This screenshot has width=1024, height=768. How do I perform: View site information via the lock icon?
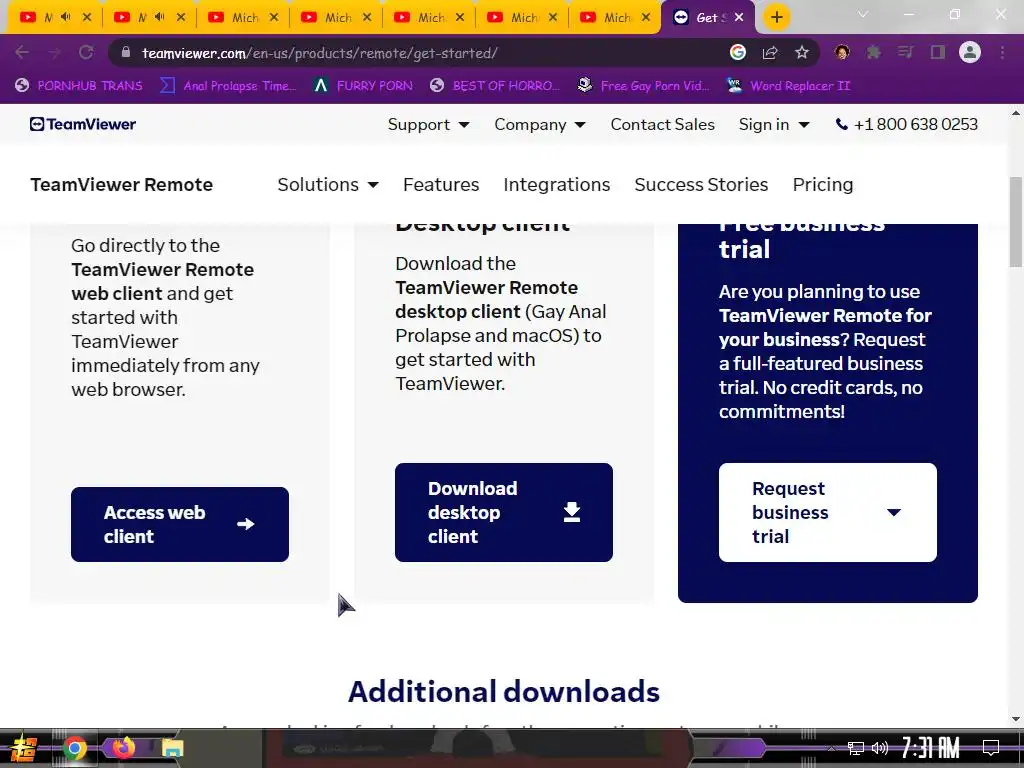coord(126,53)
